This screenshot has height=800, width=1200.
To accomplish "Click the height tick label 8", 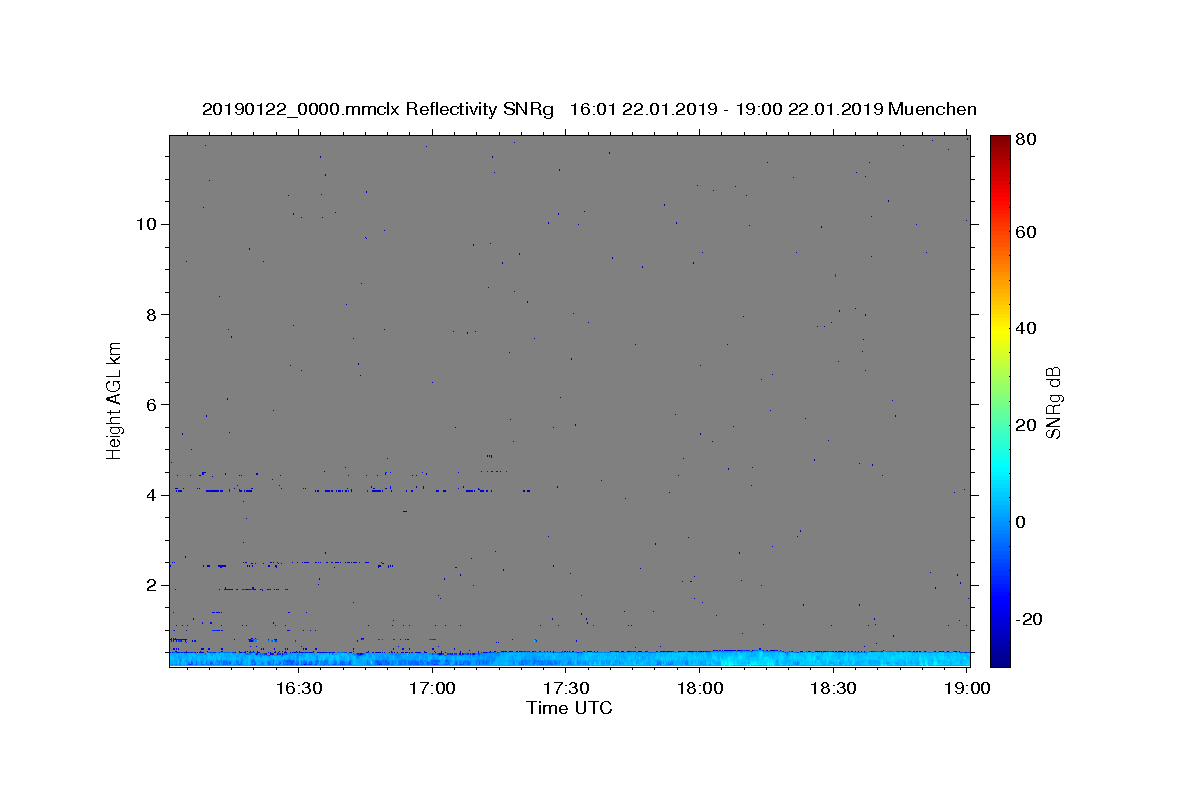I will [153, 314].
